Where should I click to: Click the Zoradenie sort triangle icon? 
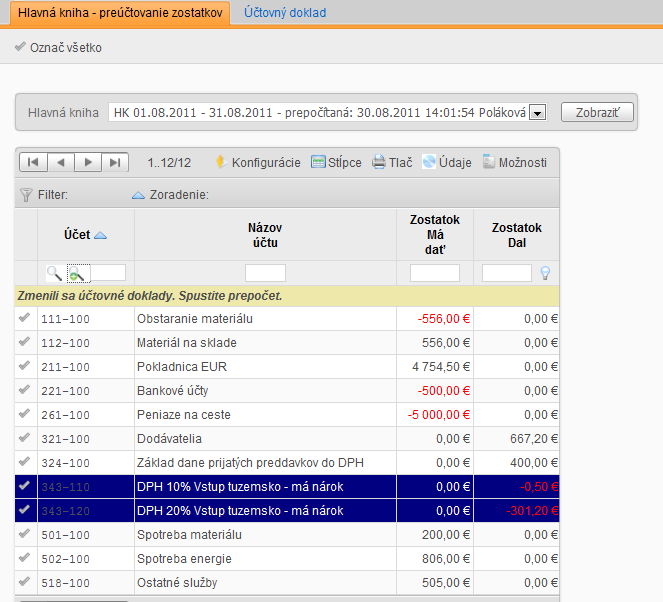(x=138, y=195)
